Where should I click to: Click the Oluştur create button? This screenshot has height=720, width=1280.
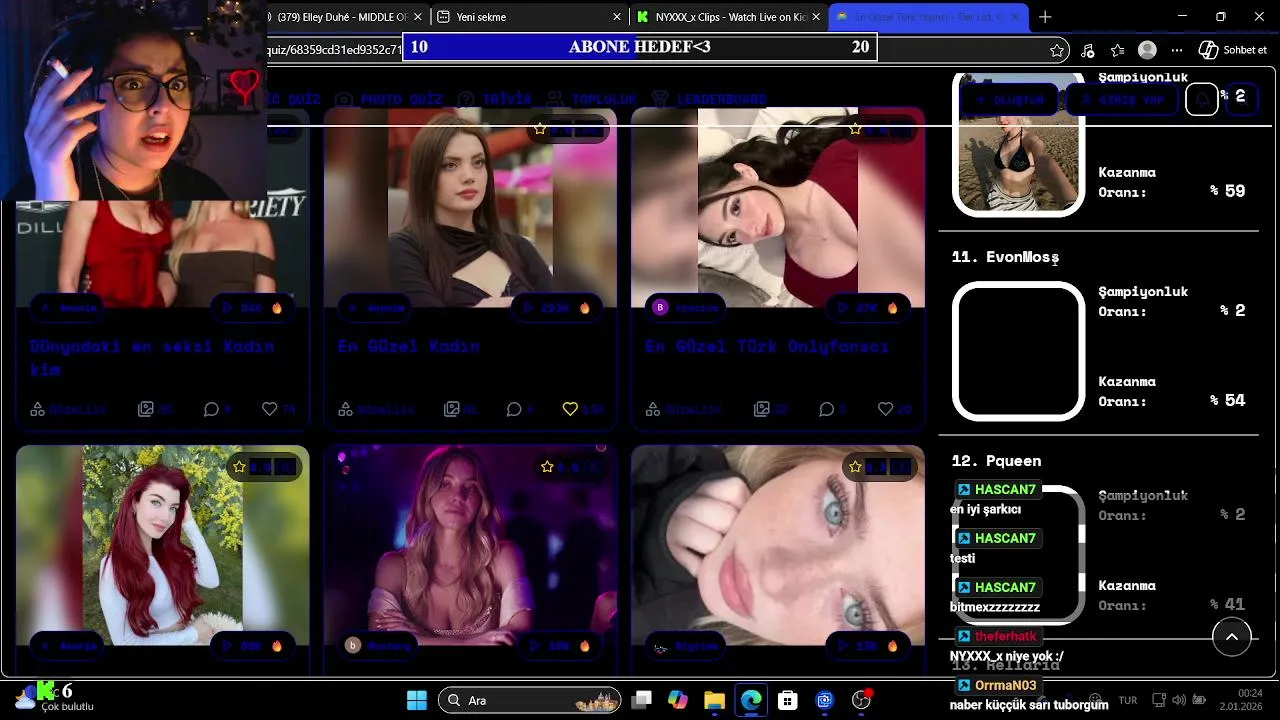[1009, 99]
